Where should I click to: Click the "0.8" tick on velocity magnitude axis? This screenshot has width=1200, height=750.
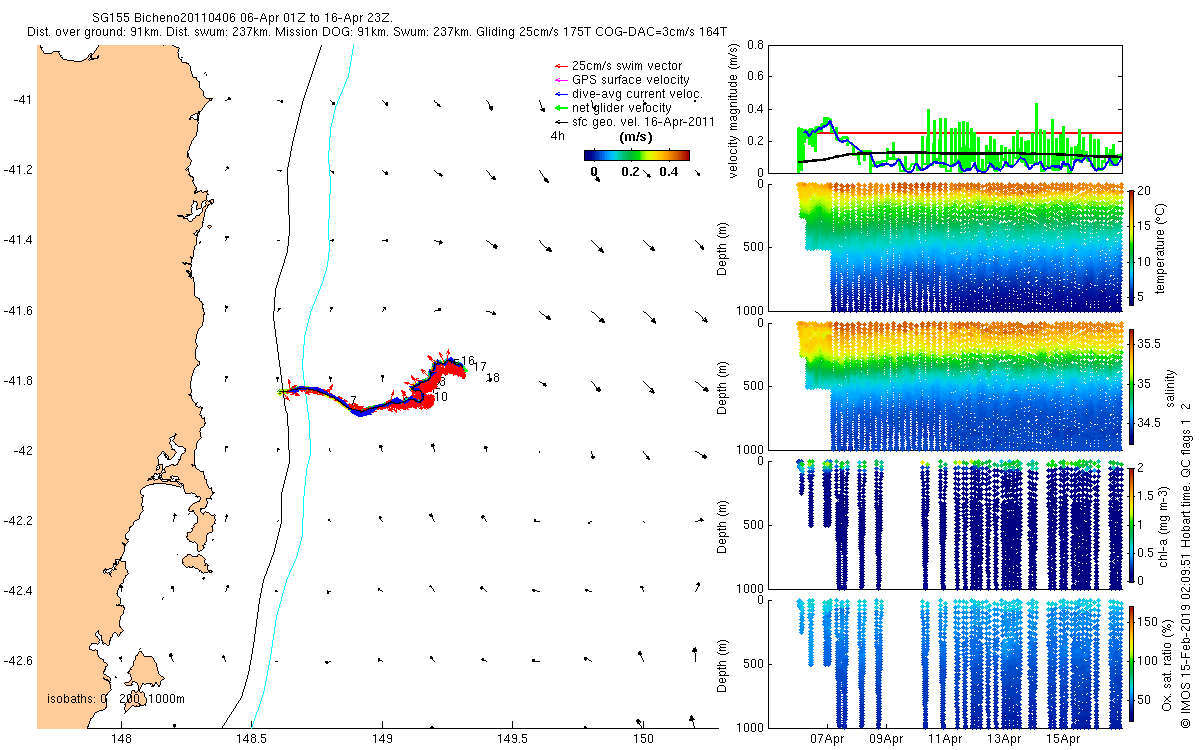[755, 45]
